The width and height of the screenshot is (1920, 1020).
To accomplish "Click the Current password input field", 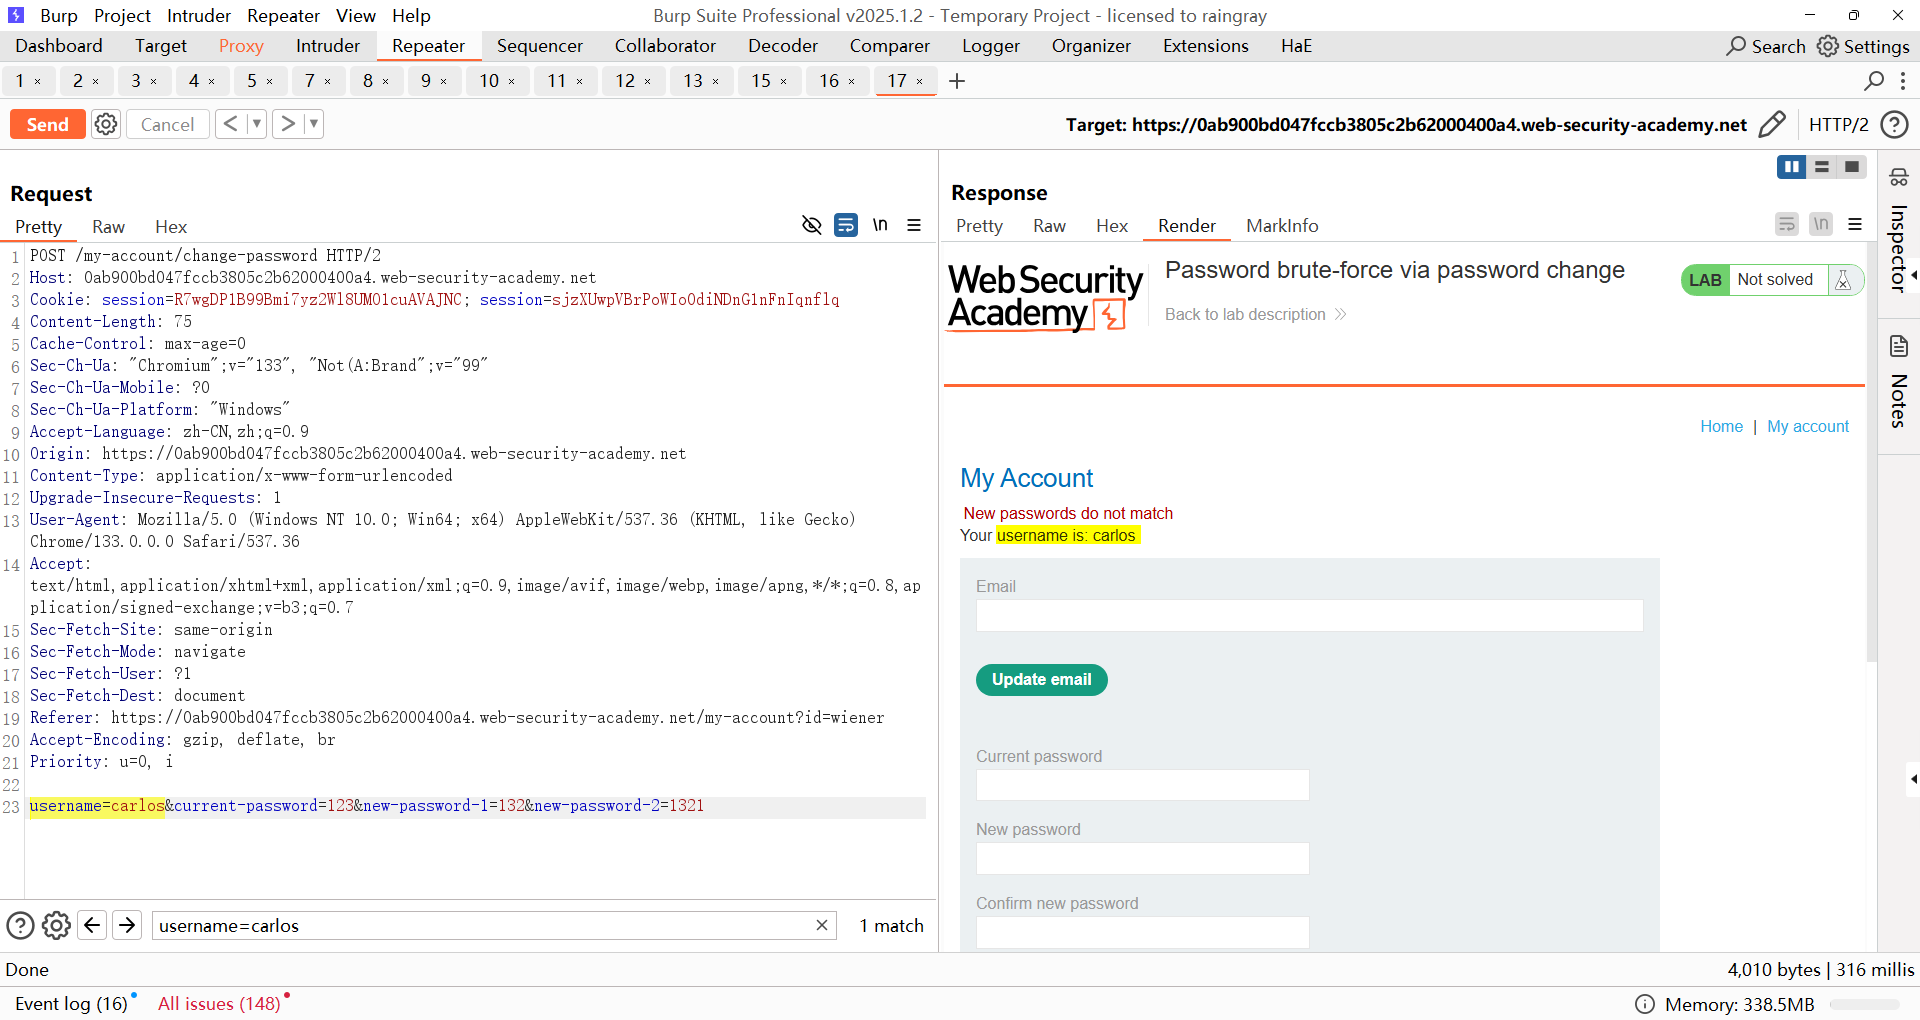I will [1142, 785].
